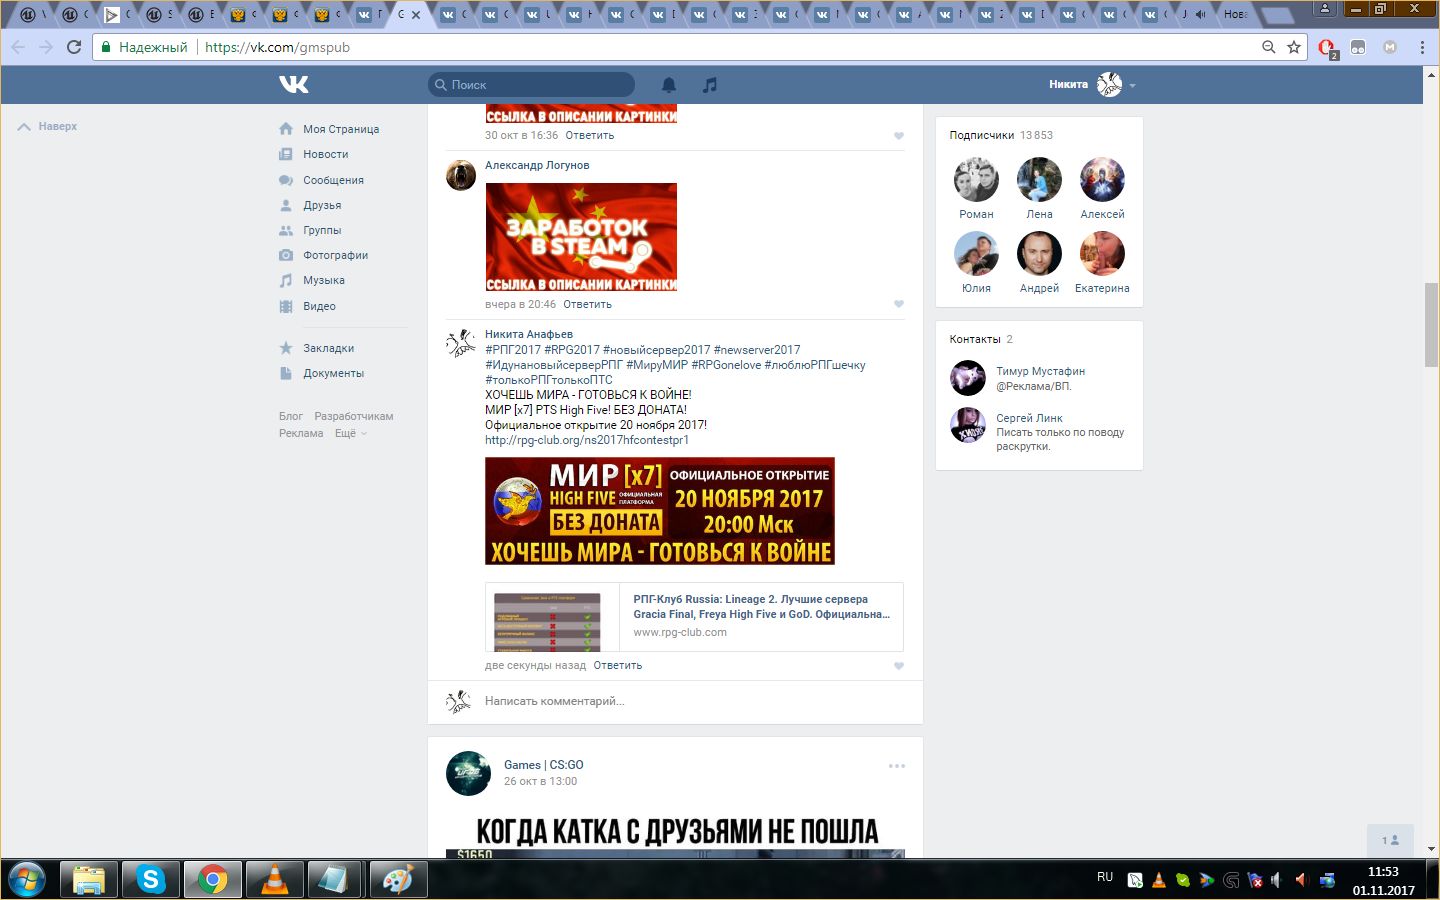This screenshot has width=1440, height=900.
Task: Open the Блог footer link
Action: click(x=291, y=416)
